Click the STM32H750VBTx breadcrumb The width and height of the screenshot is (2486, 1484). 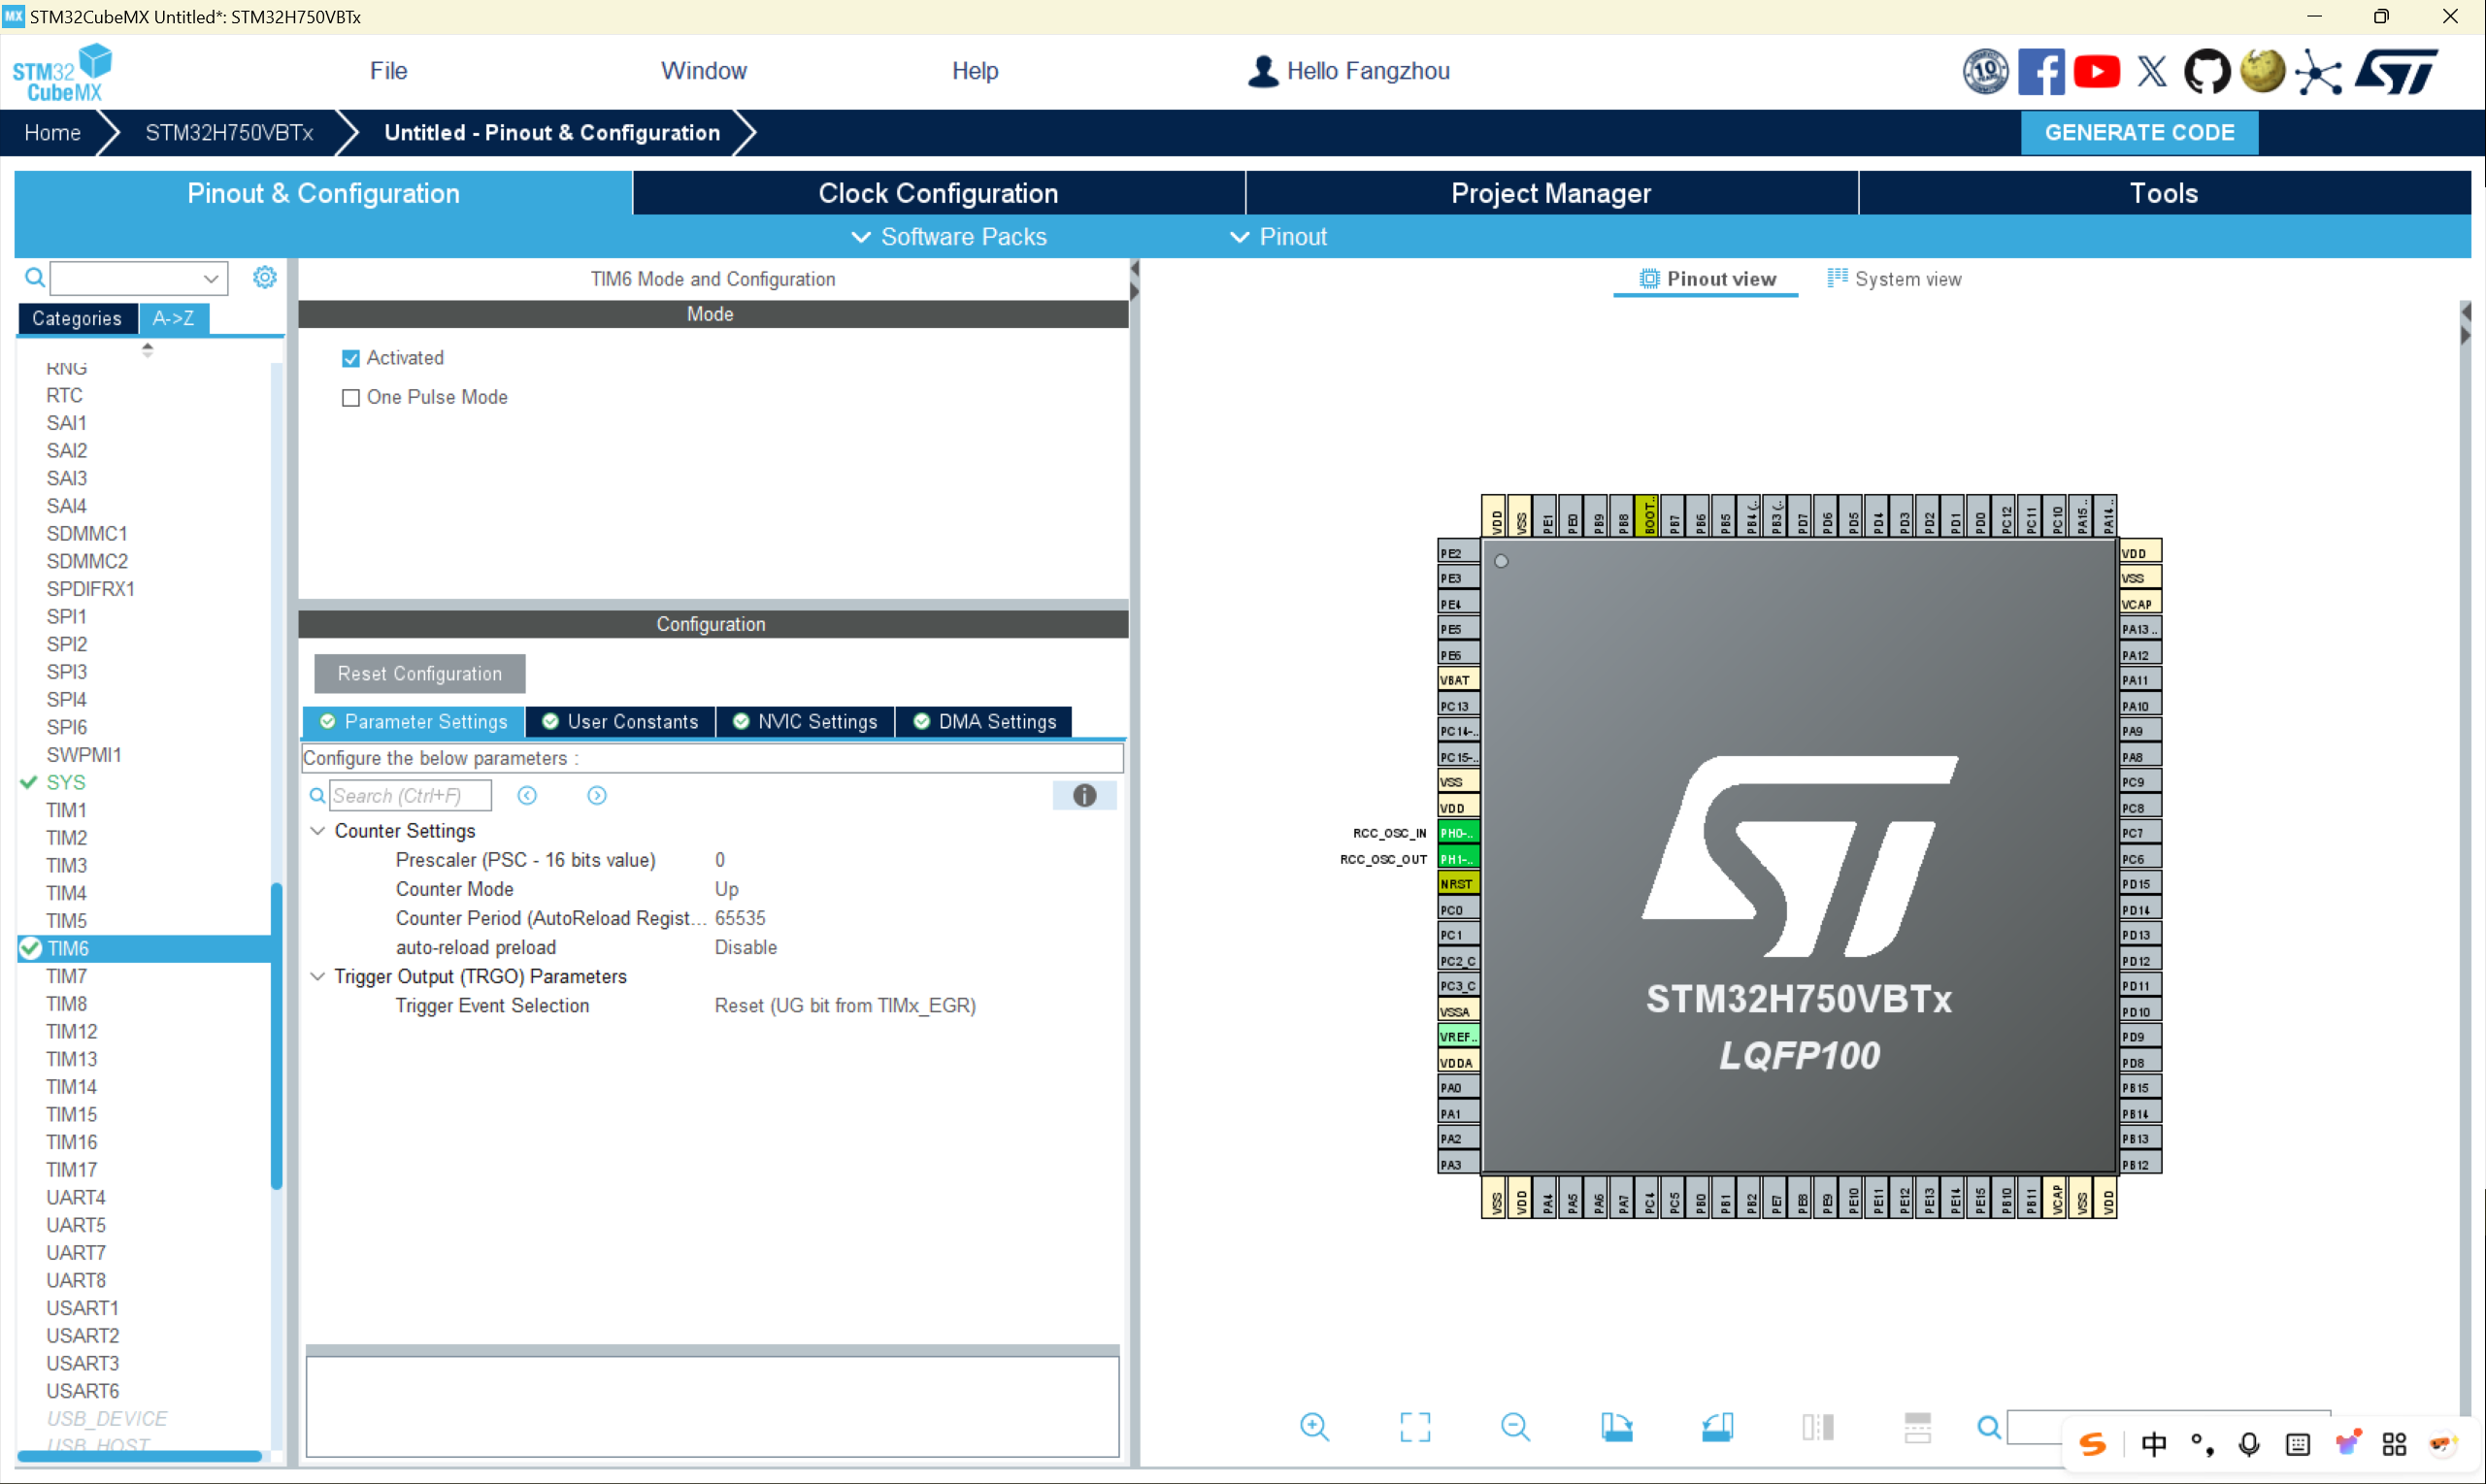[229, 132]
